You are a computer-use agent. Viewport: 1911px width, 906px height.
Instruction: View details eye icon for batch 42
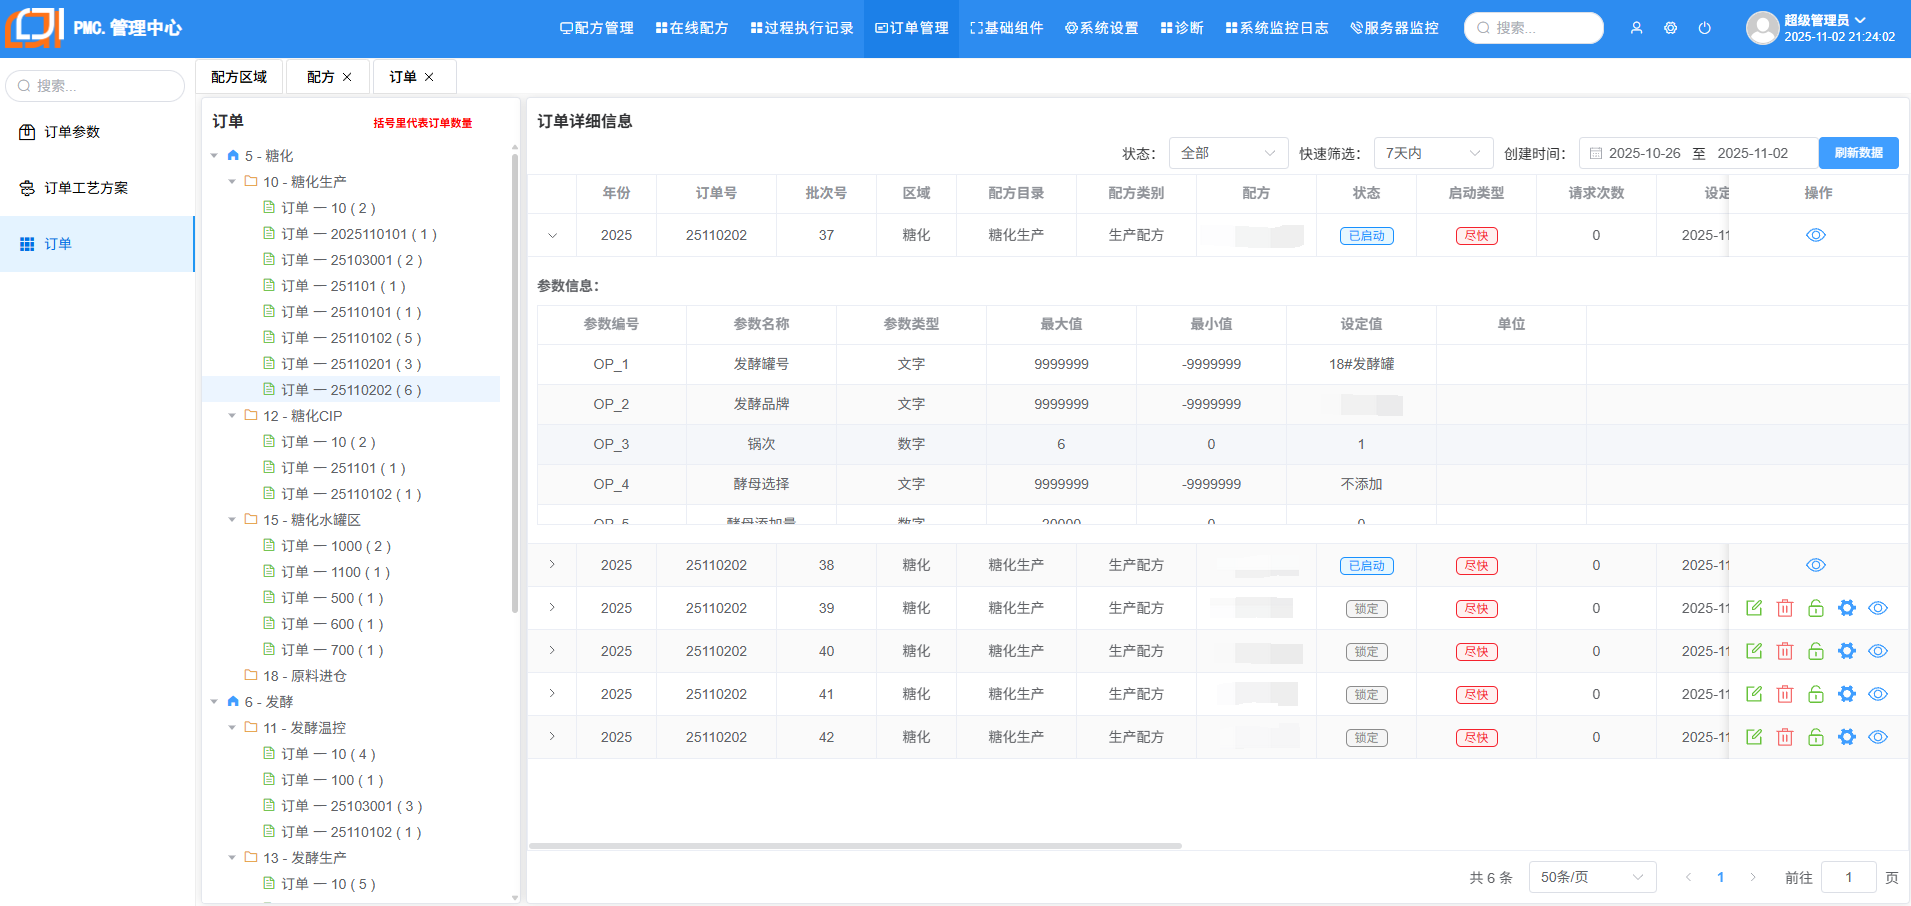pos(1878,737)
